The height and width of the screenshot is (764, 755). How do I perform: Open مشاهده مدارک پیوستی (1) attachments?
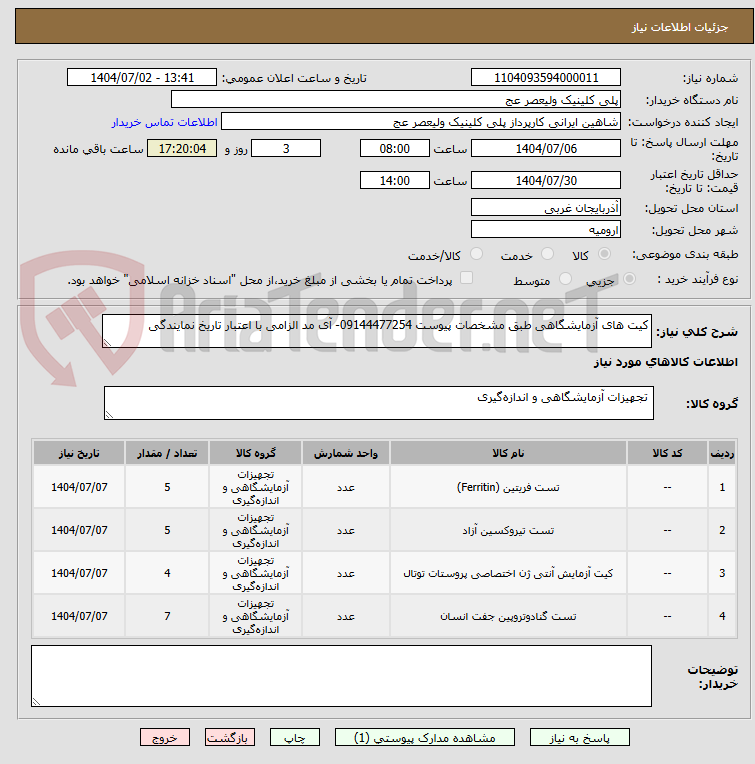(x=424, y=737)
